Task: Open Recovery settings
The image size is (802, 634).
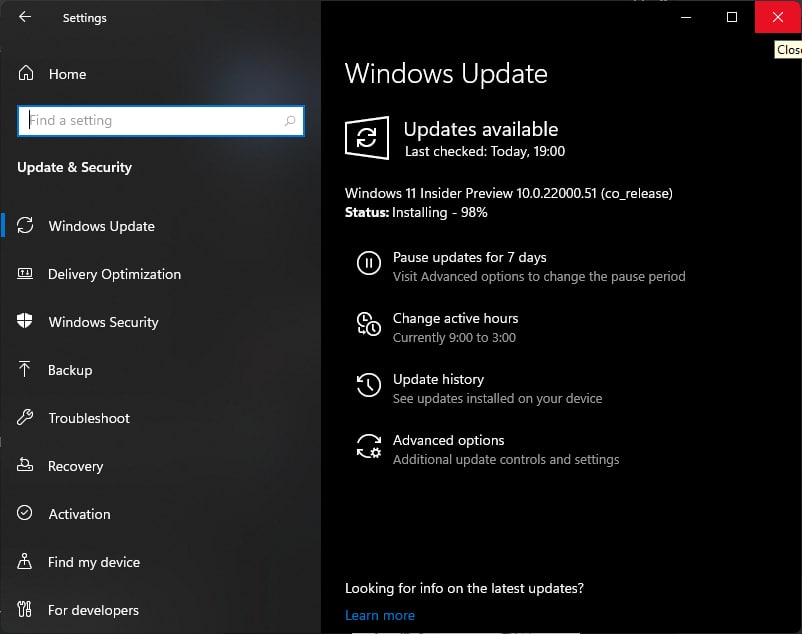Action: pyautogui.click(x=75, y=466)
